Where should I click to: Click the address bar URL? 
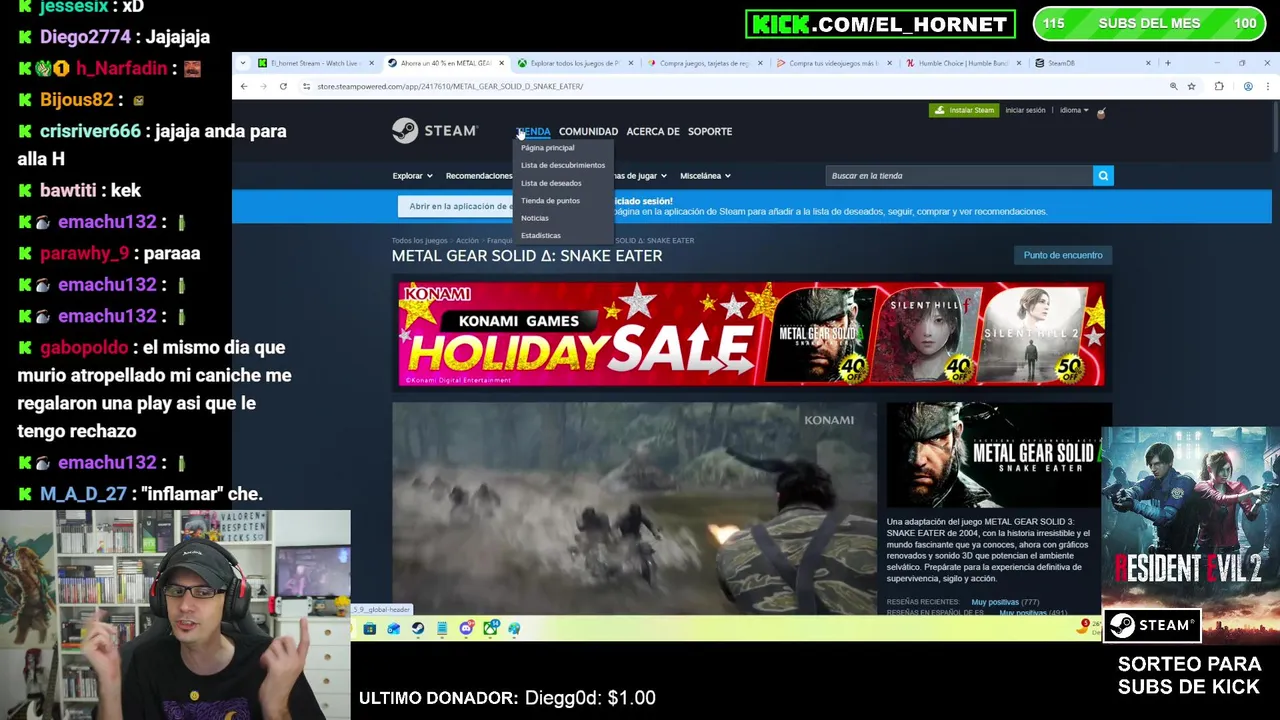(450, 86)
